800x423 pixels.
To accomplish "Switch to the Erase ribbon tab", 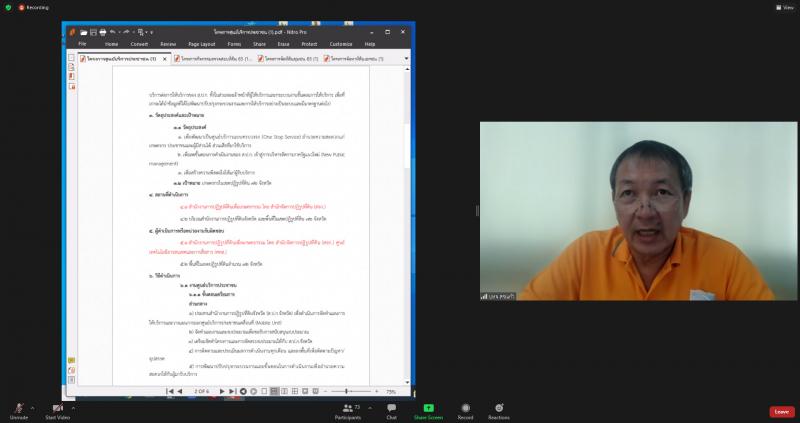I will (x=283, y=44).
